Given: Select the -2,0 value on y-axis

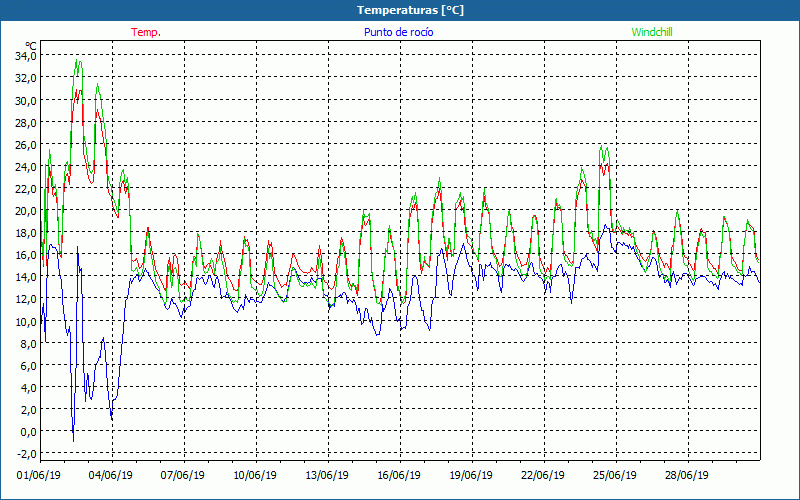Looking at the screenshot, I should pyautogui.click(x=25, y=453).
